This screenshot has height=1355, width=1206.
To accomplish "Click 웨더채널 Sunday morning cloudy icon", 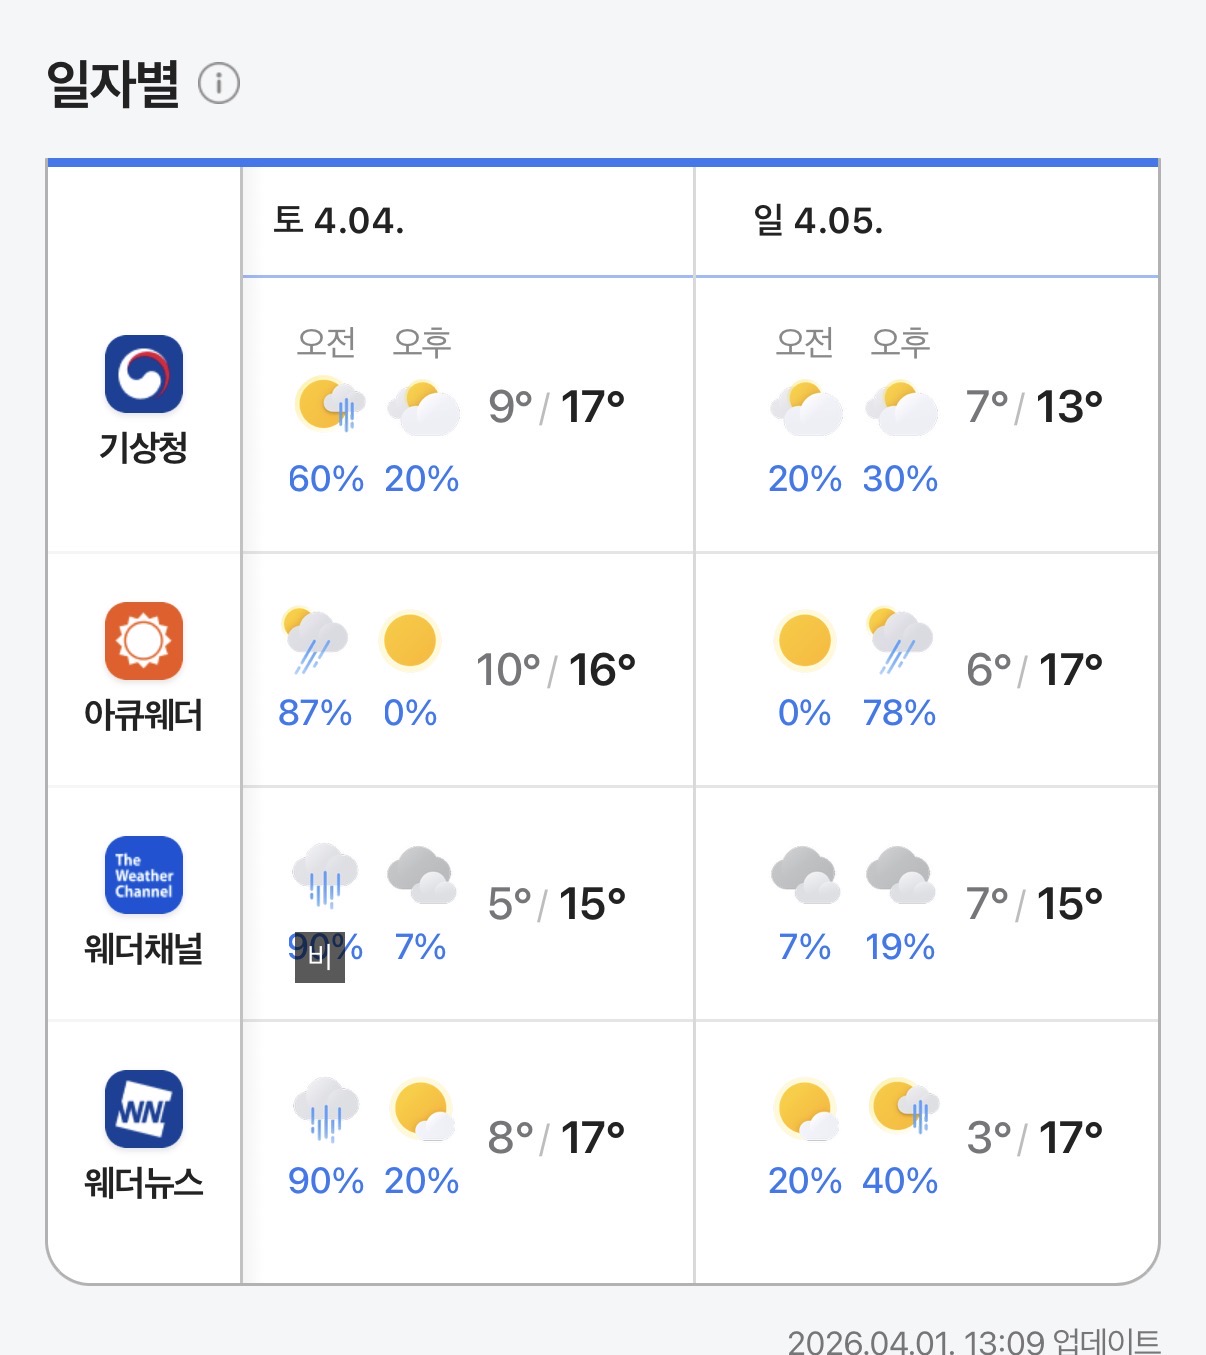I will click(x=805, y=875).
